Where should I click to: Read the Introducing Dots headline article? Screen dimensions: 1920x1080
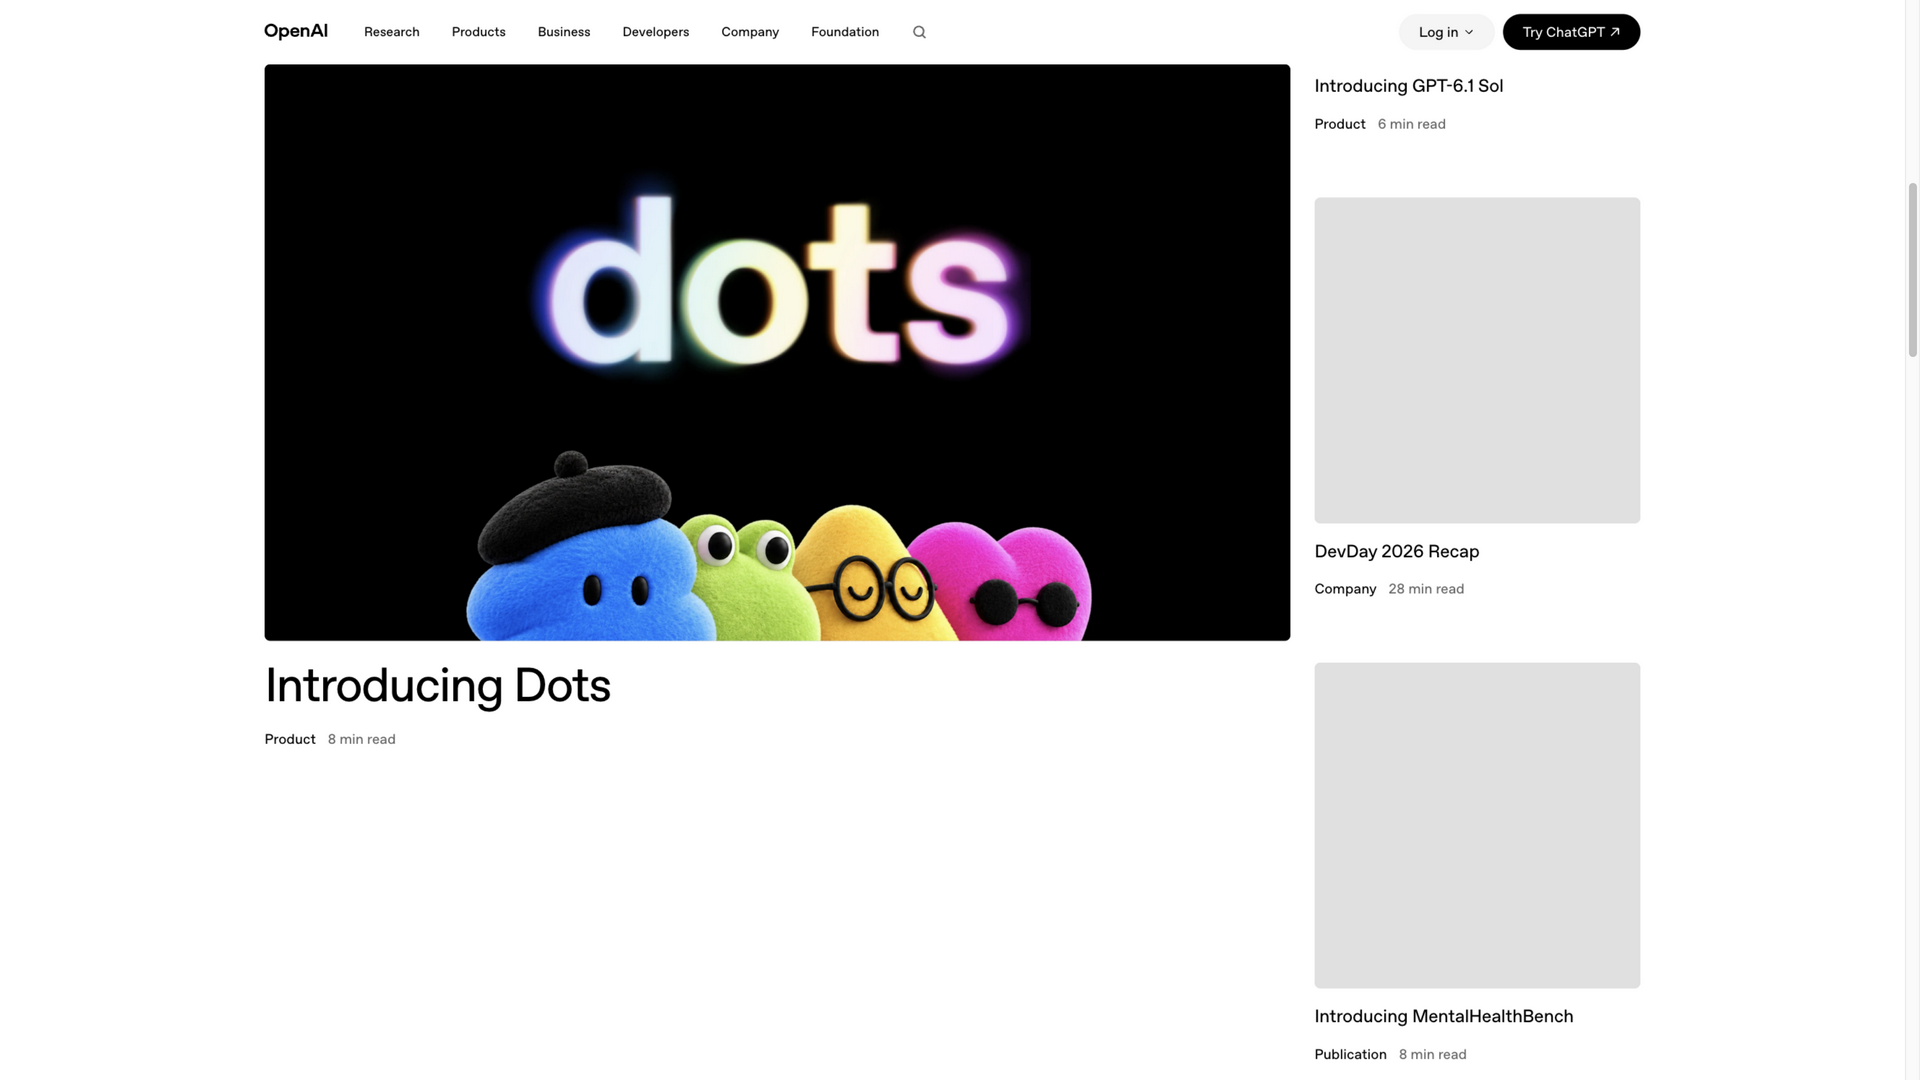[437, 686]
